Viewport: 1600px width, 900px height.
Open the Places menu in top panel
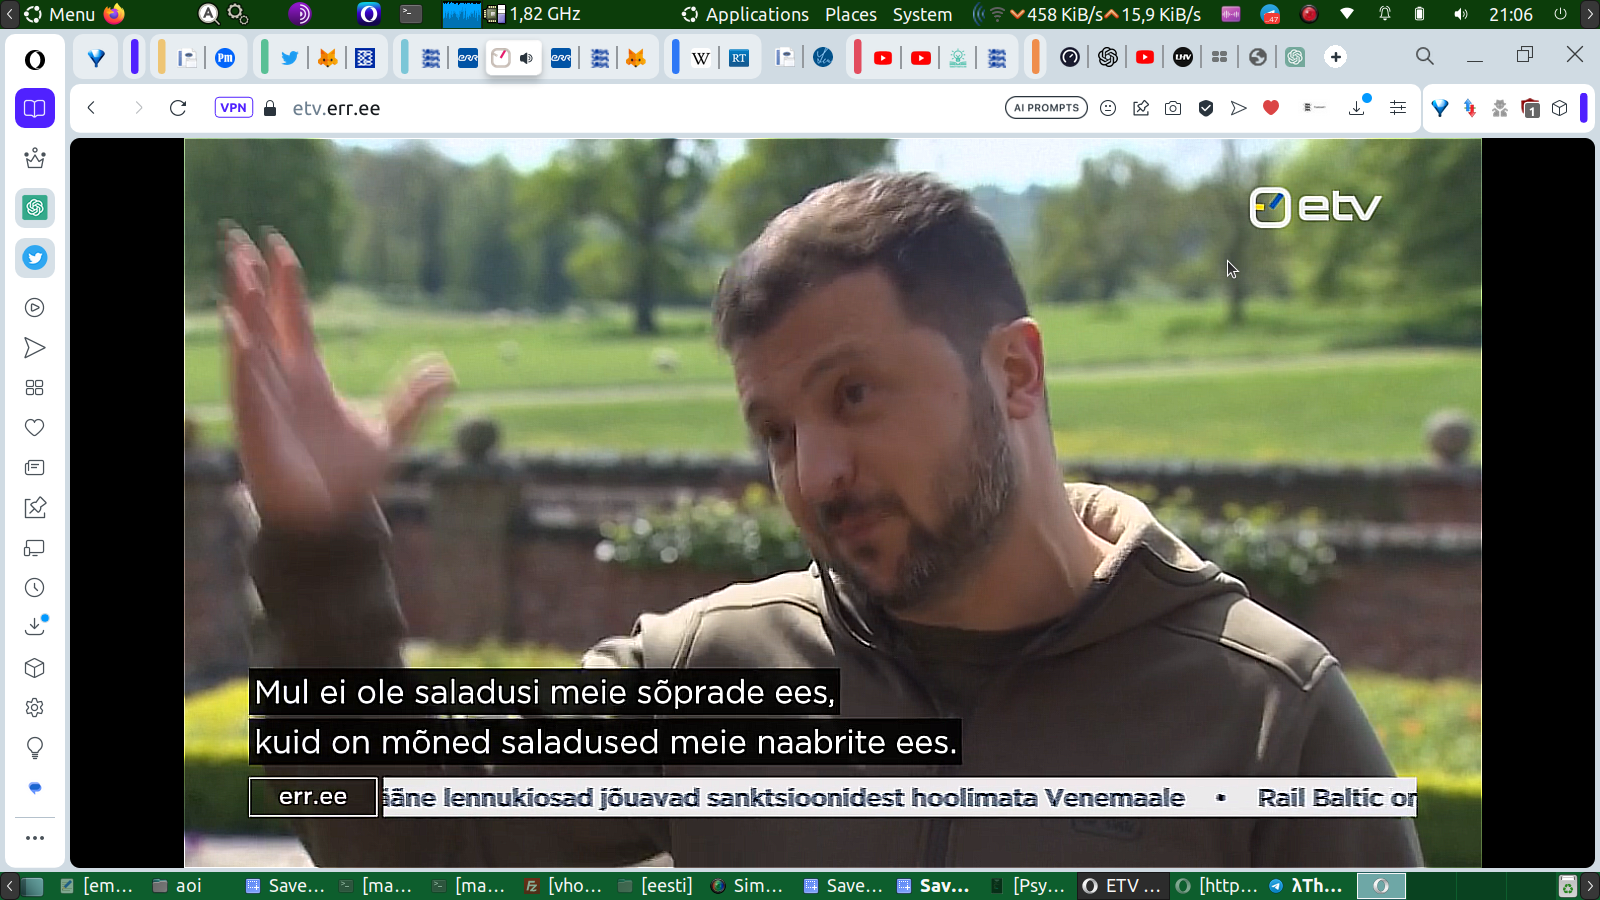[851, 14]
